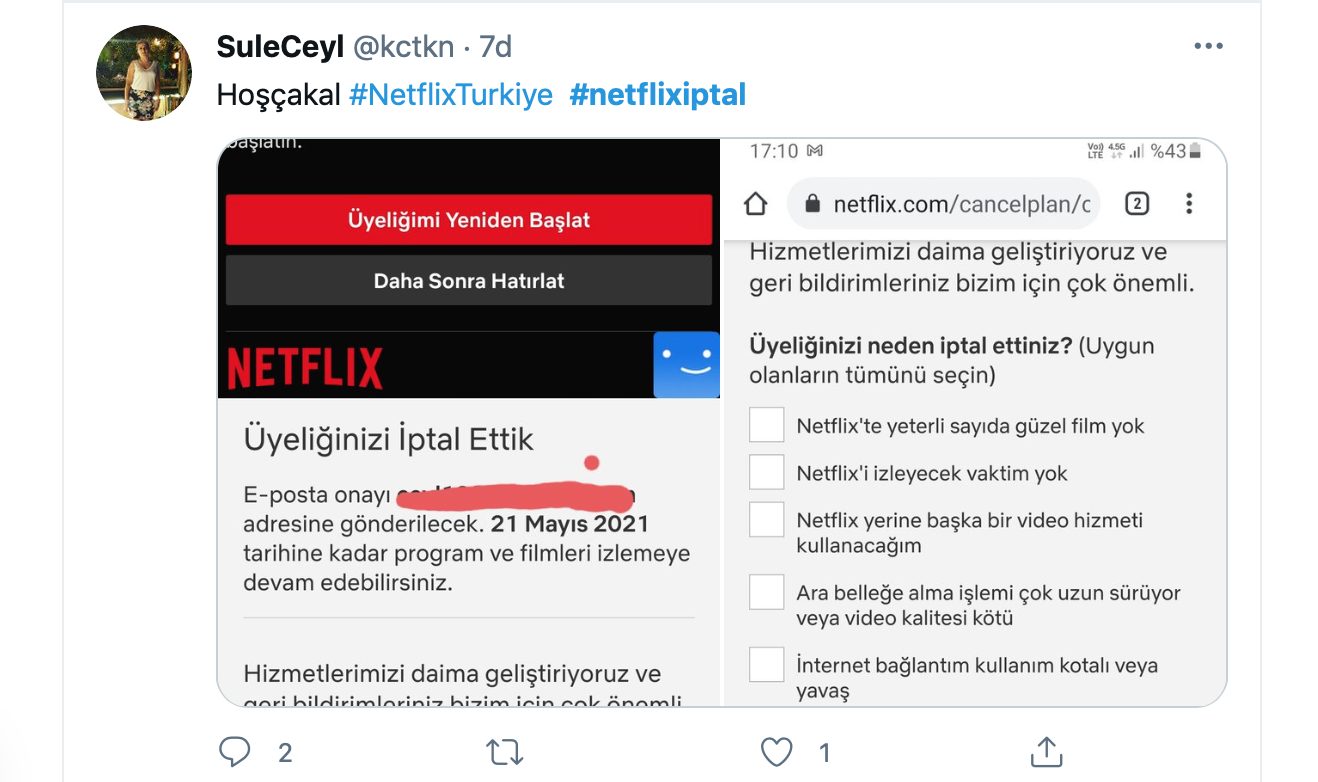Like the tweet with heart icon
Viewport: 1318px width, 782px height.
(776, 751)
